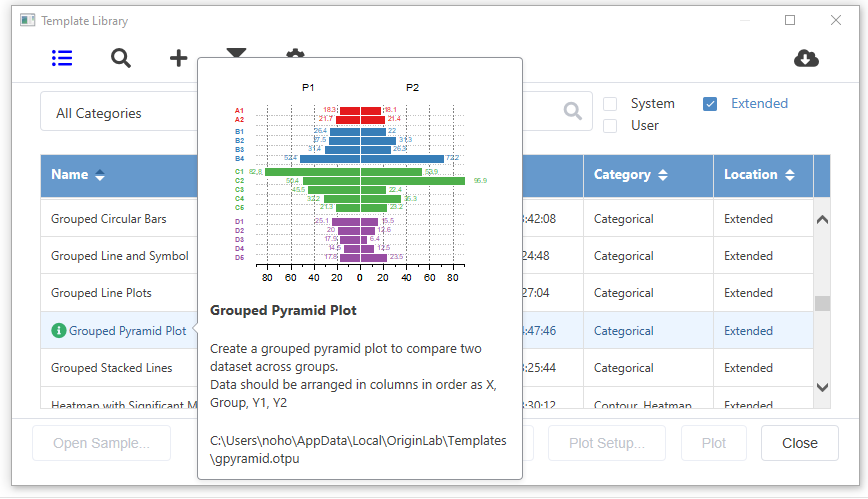Uncheck the Extended checkbox
The height and width of the screenshot is (499, 868).
pos(710,104)
